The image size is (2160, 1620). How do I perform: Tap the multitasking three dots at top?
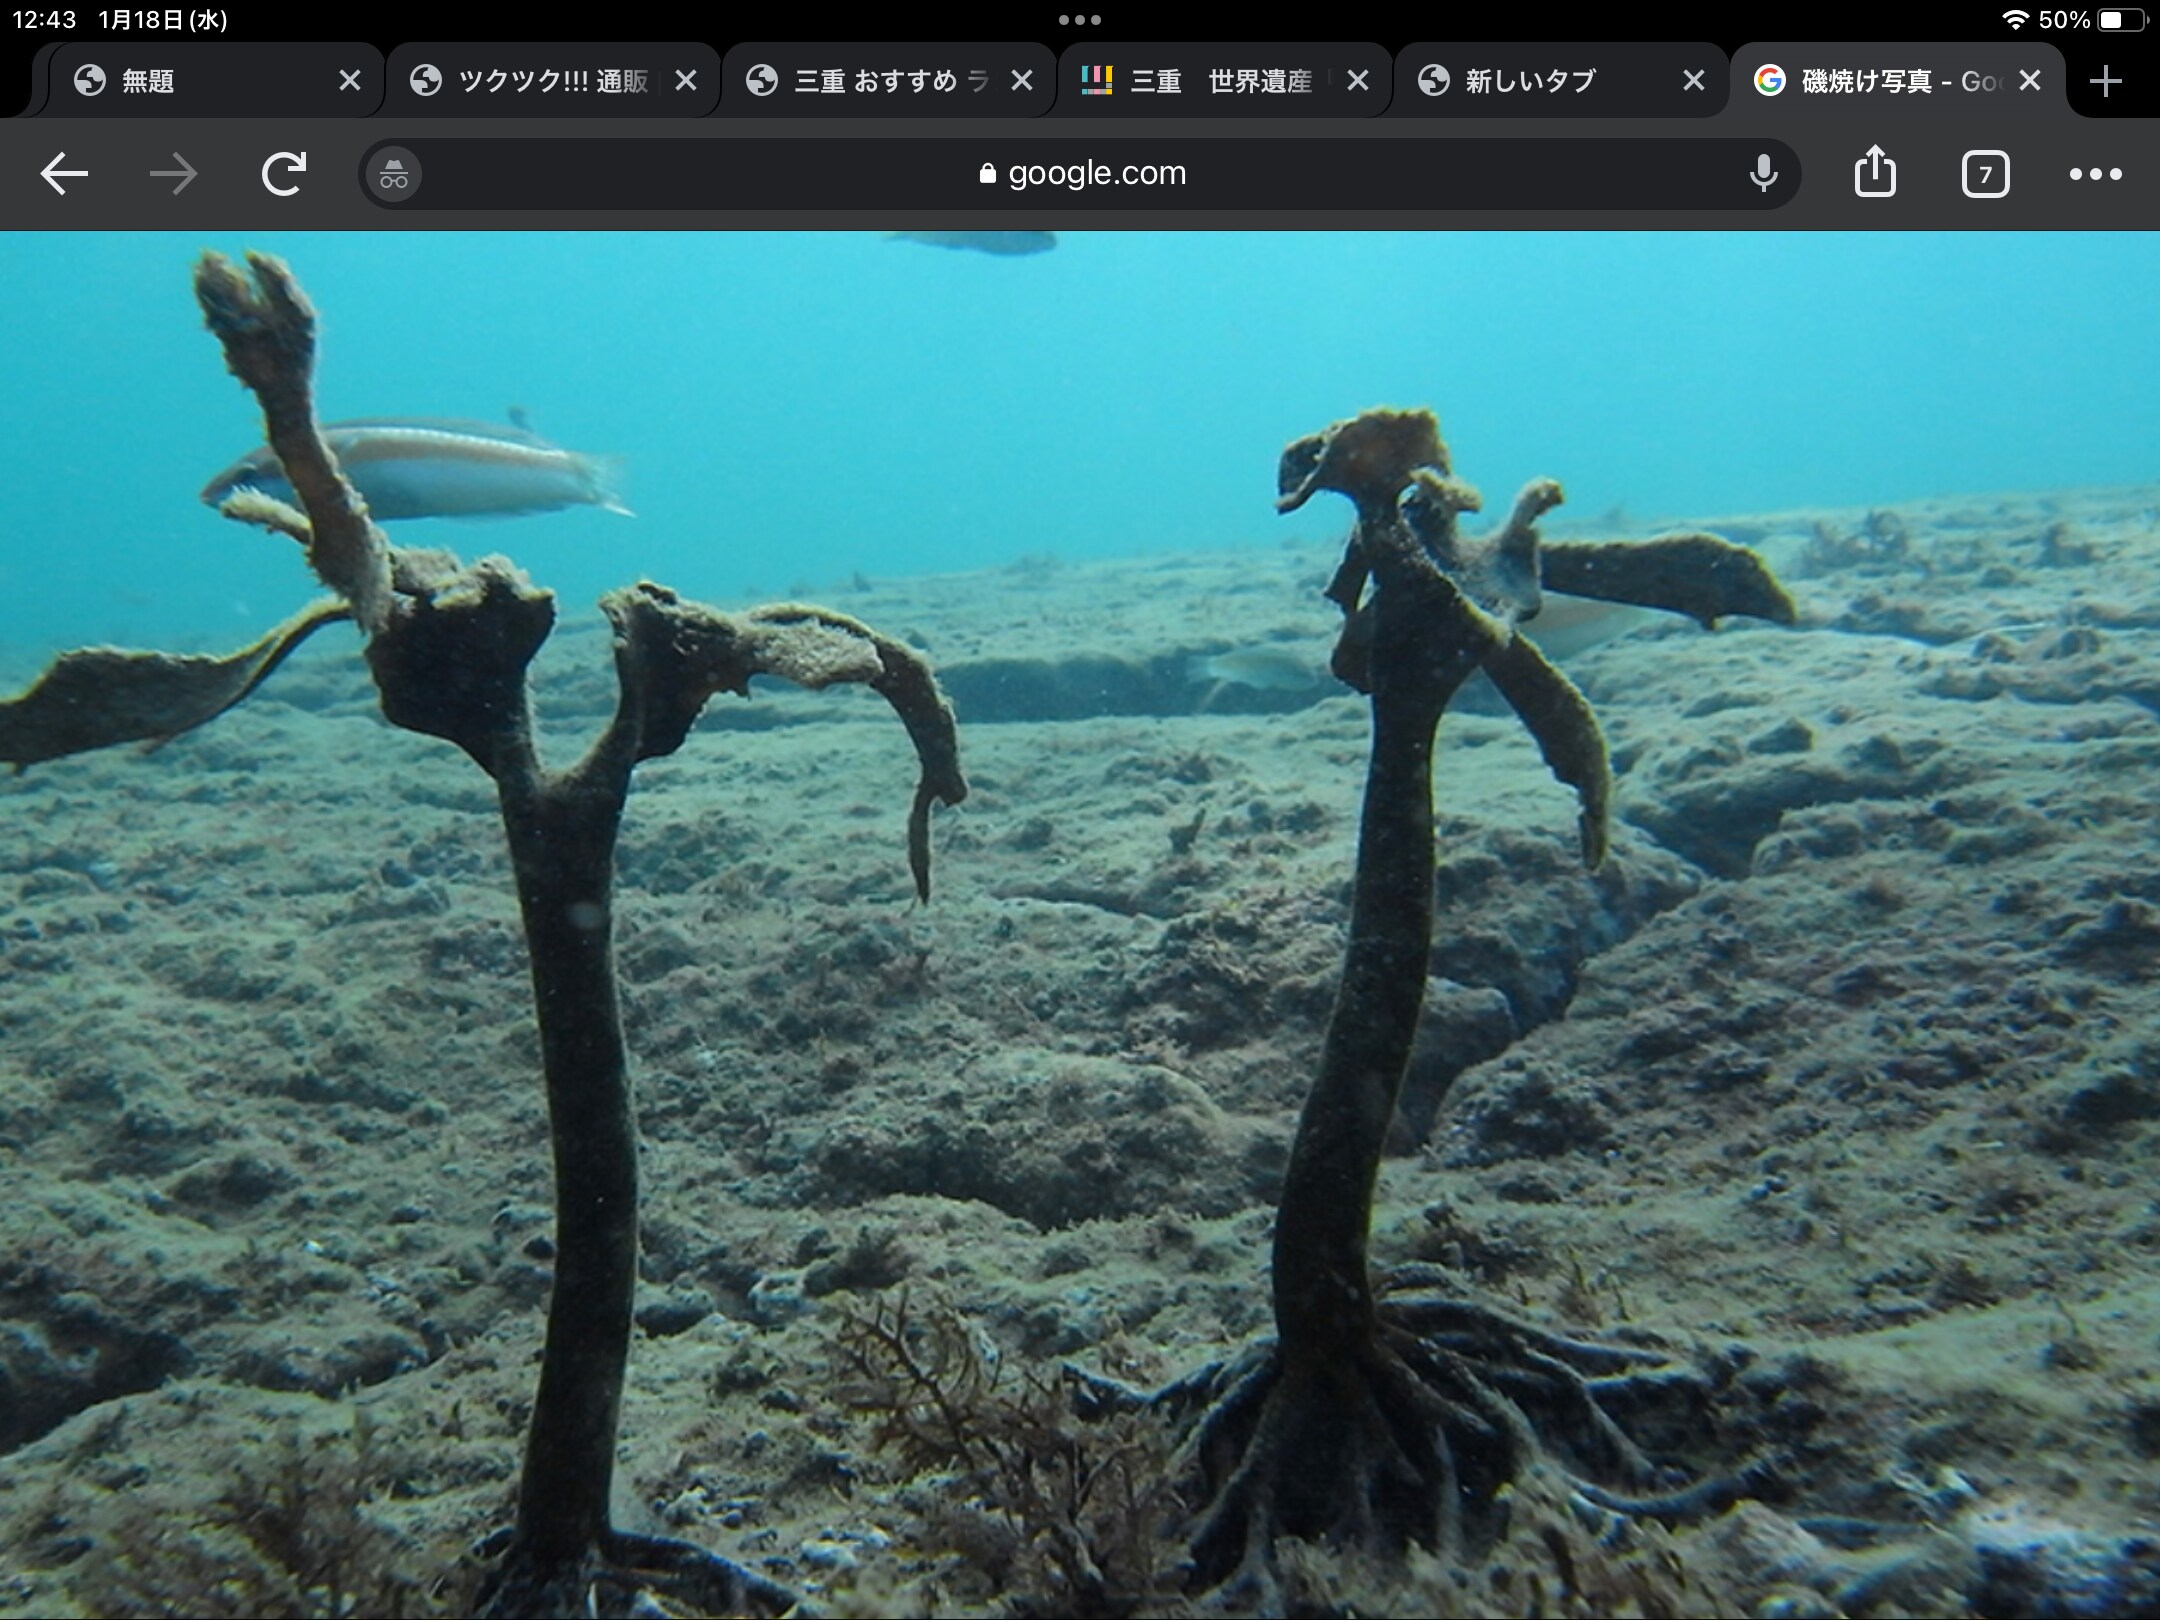1080,20
